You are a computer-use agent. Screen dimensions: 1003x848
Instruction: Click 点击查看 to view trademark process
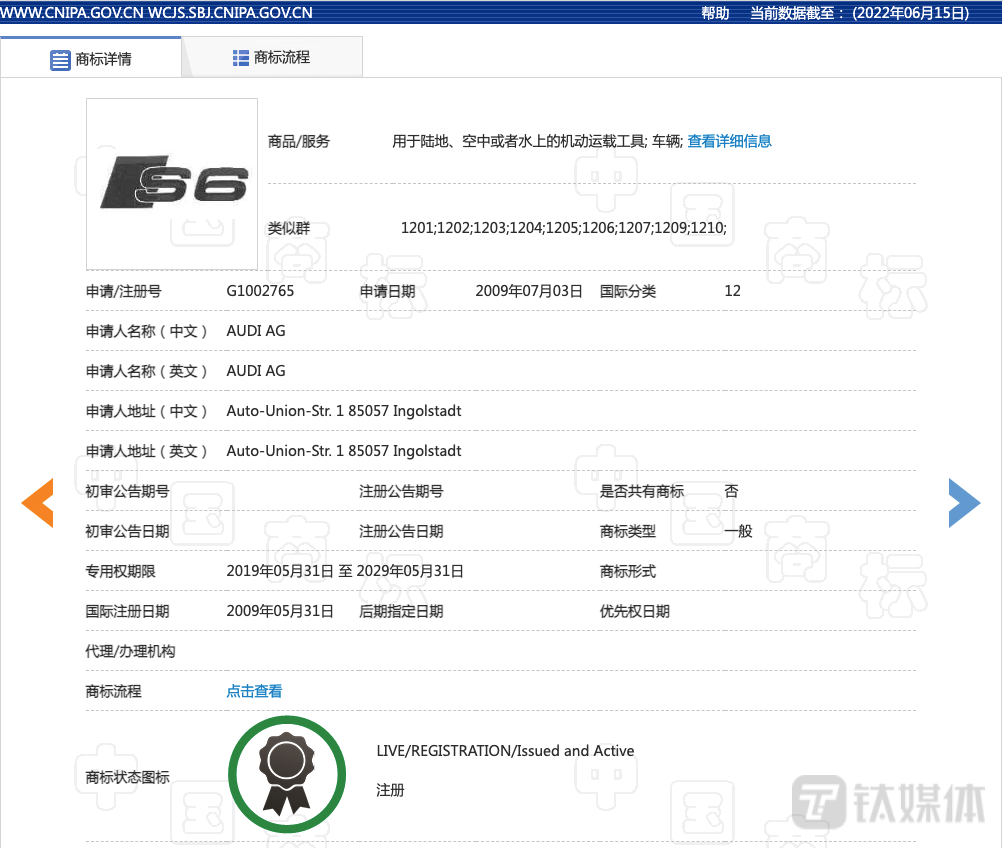tap(254, 691)
